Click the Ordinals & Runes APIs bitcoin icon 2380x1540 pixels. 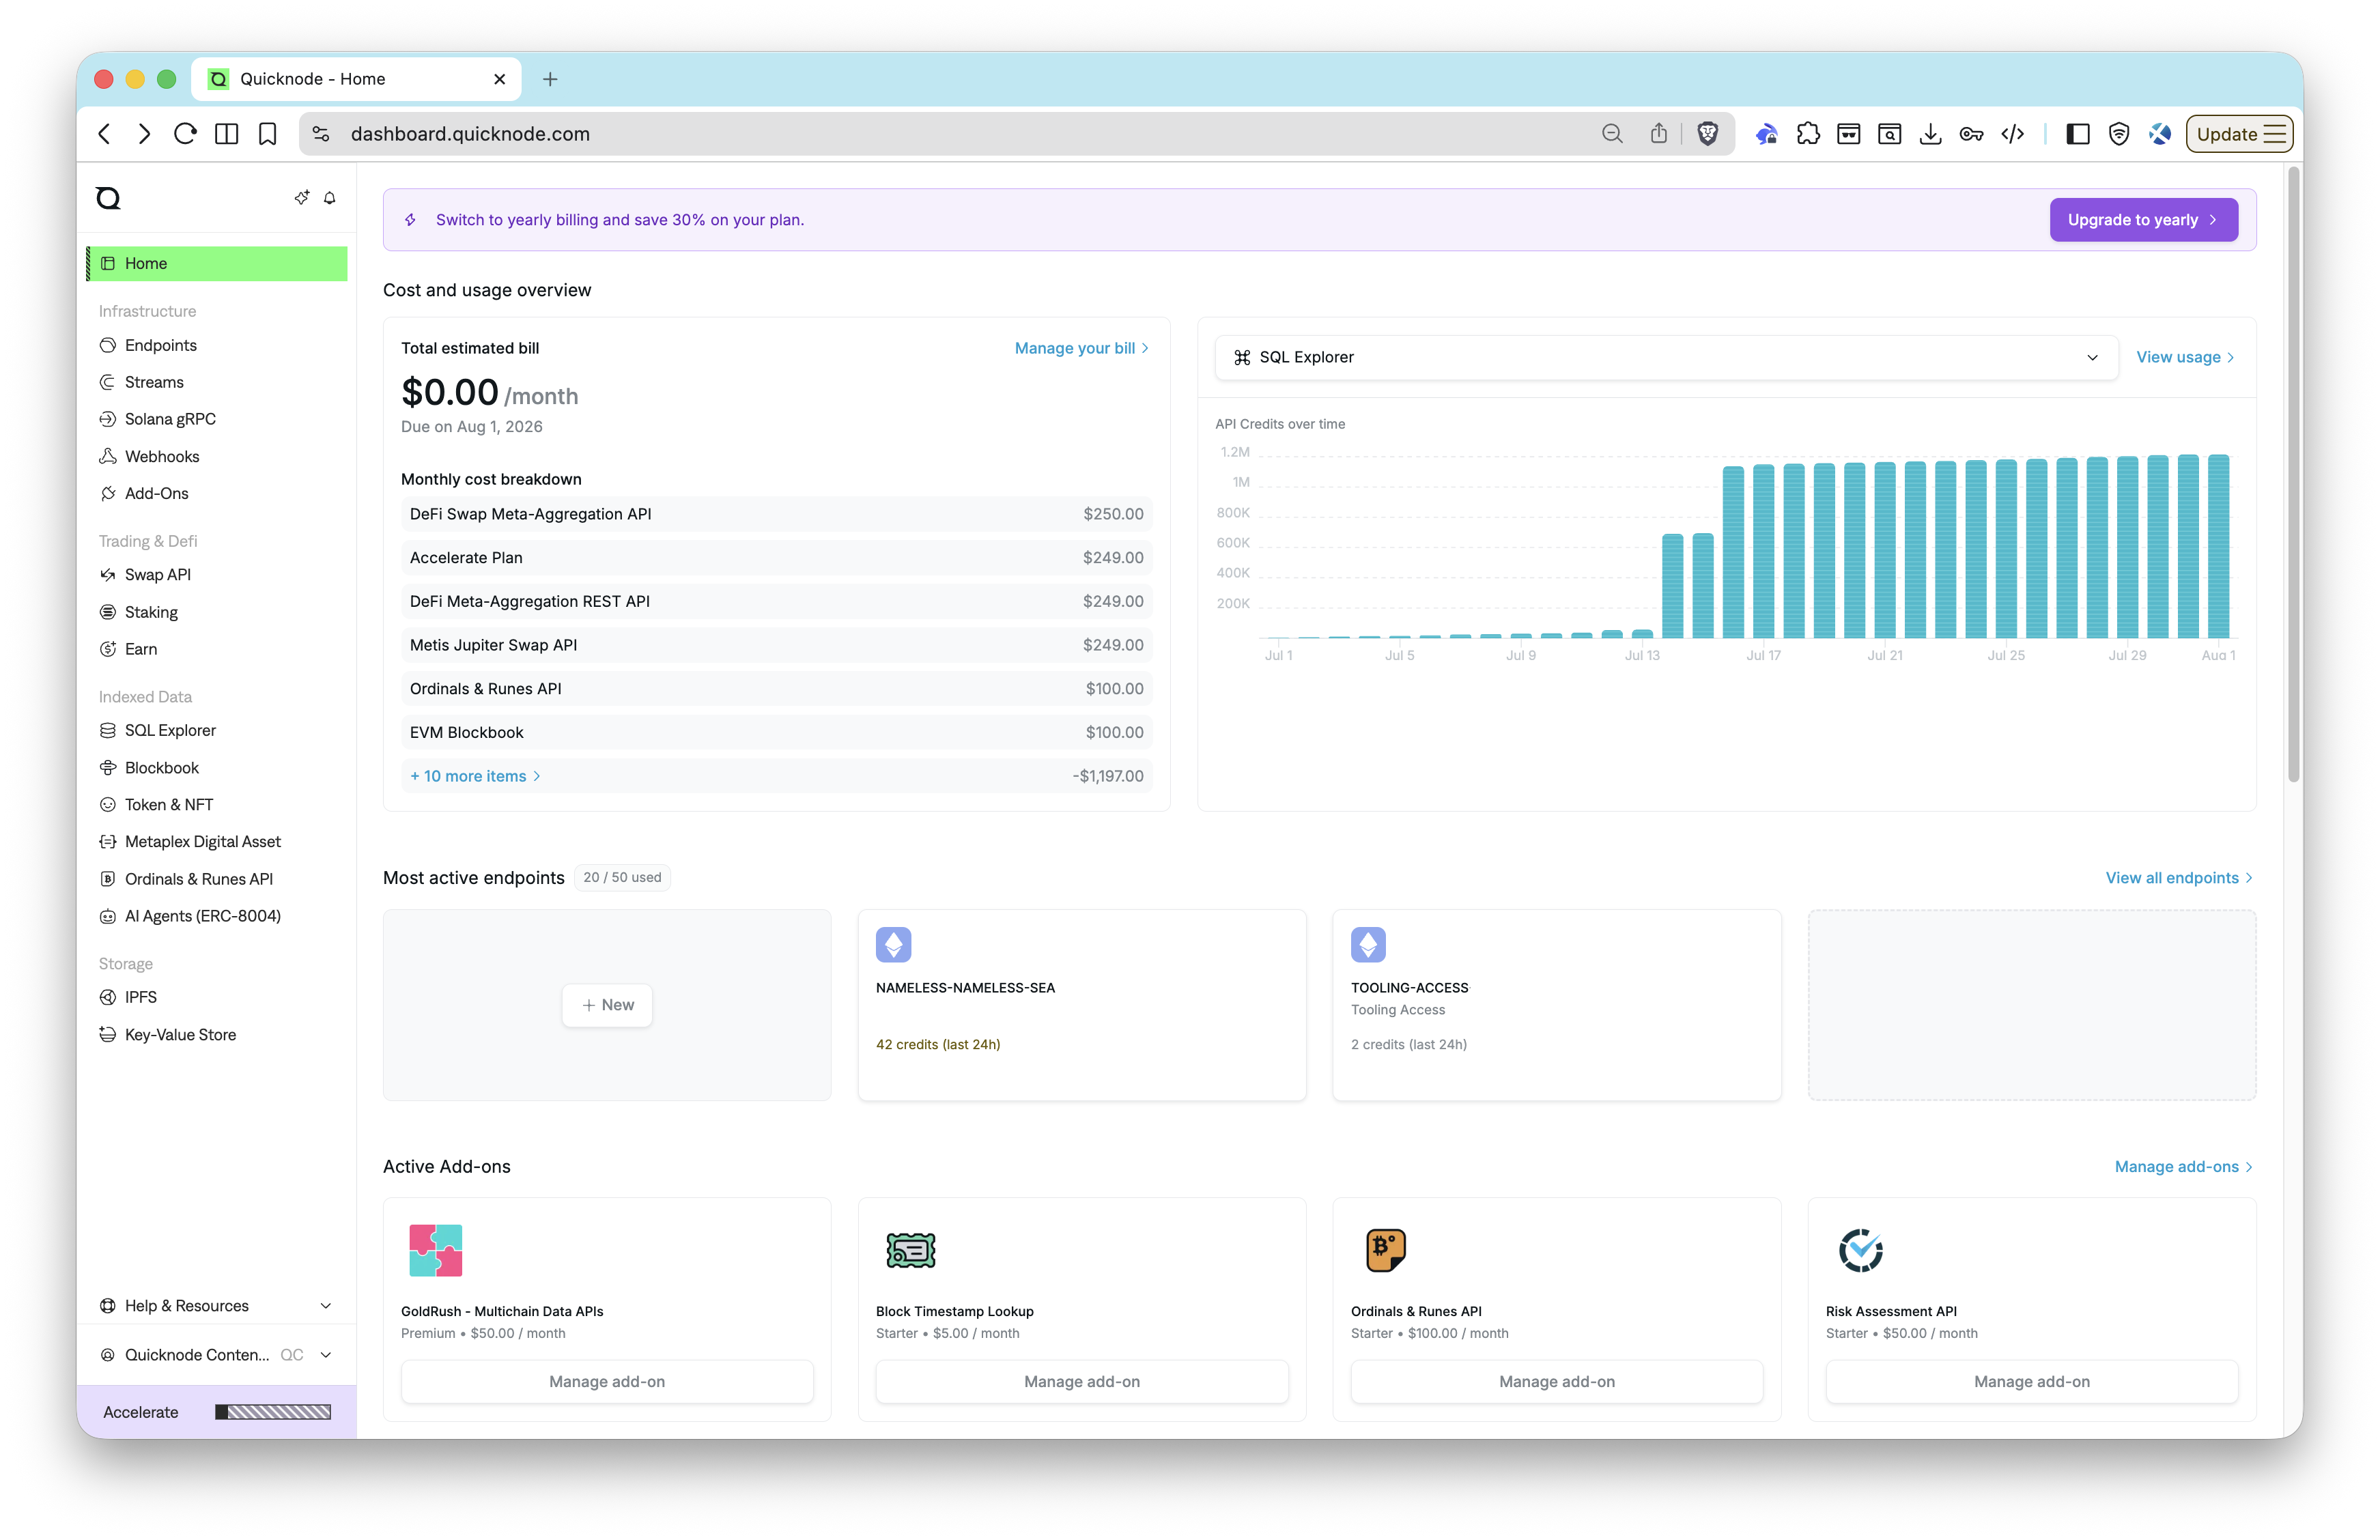(x=1386, y=1250)
